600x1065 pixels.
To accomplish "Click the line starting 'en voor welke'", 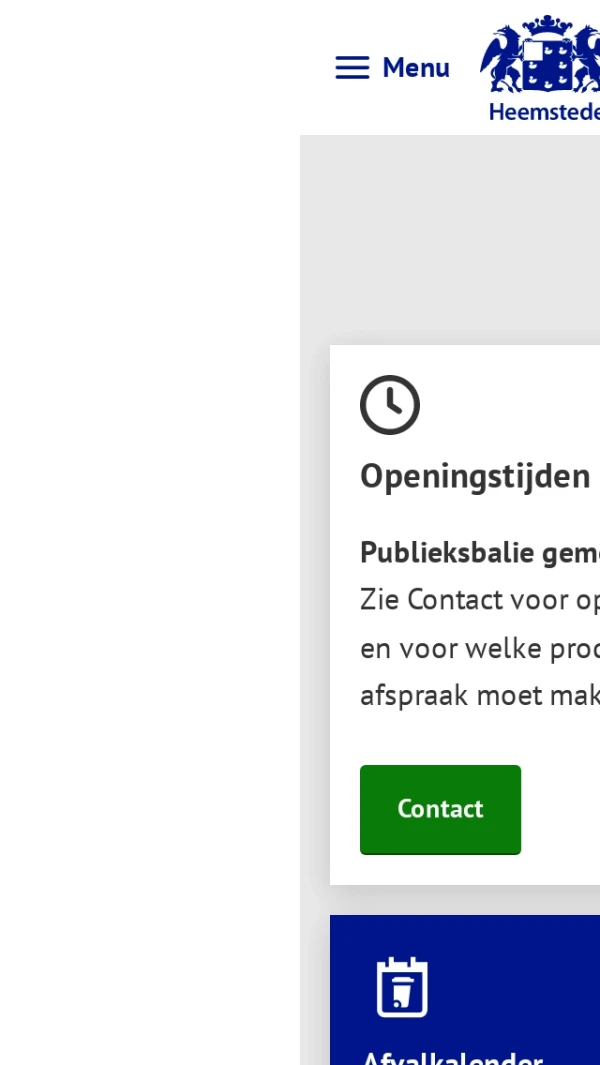I will (479, 648).
